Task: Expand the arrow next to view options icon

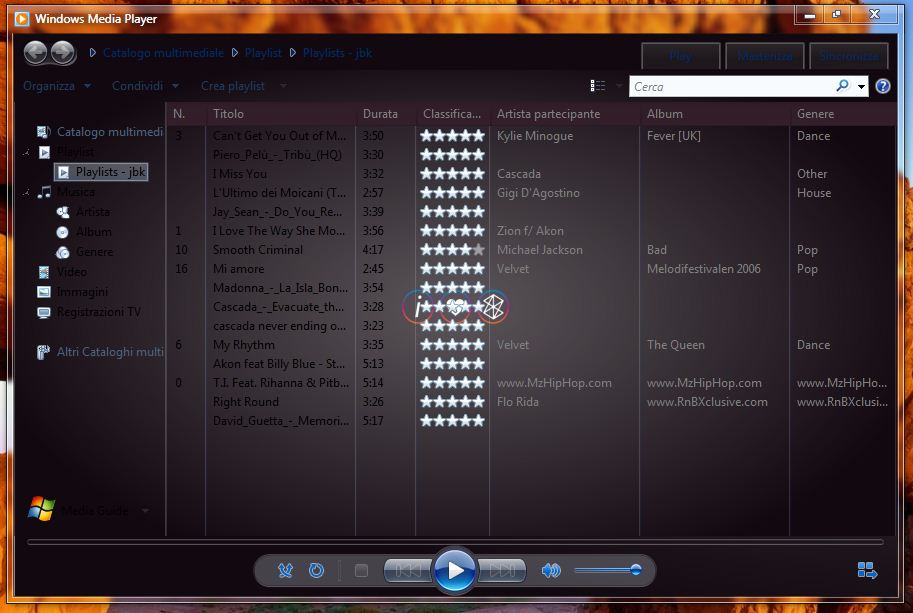Action: 618,86
